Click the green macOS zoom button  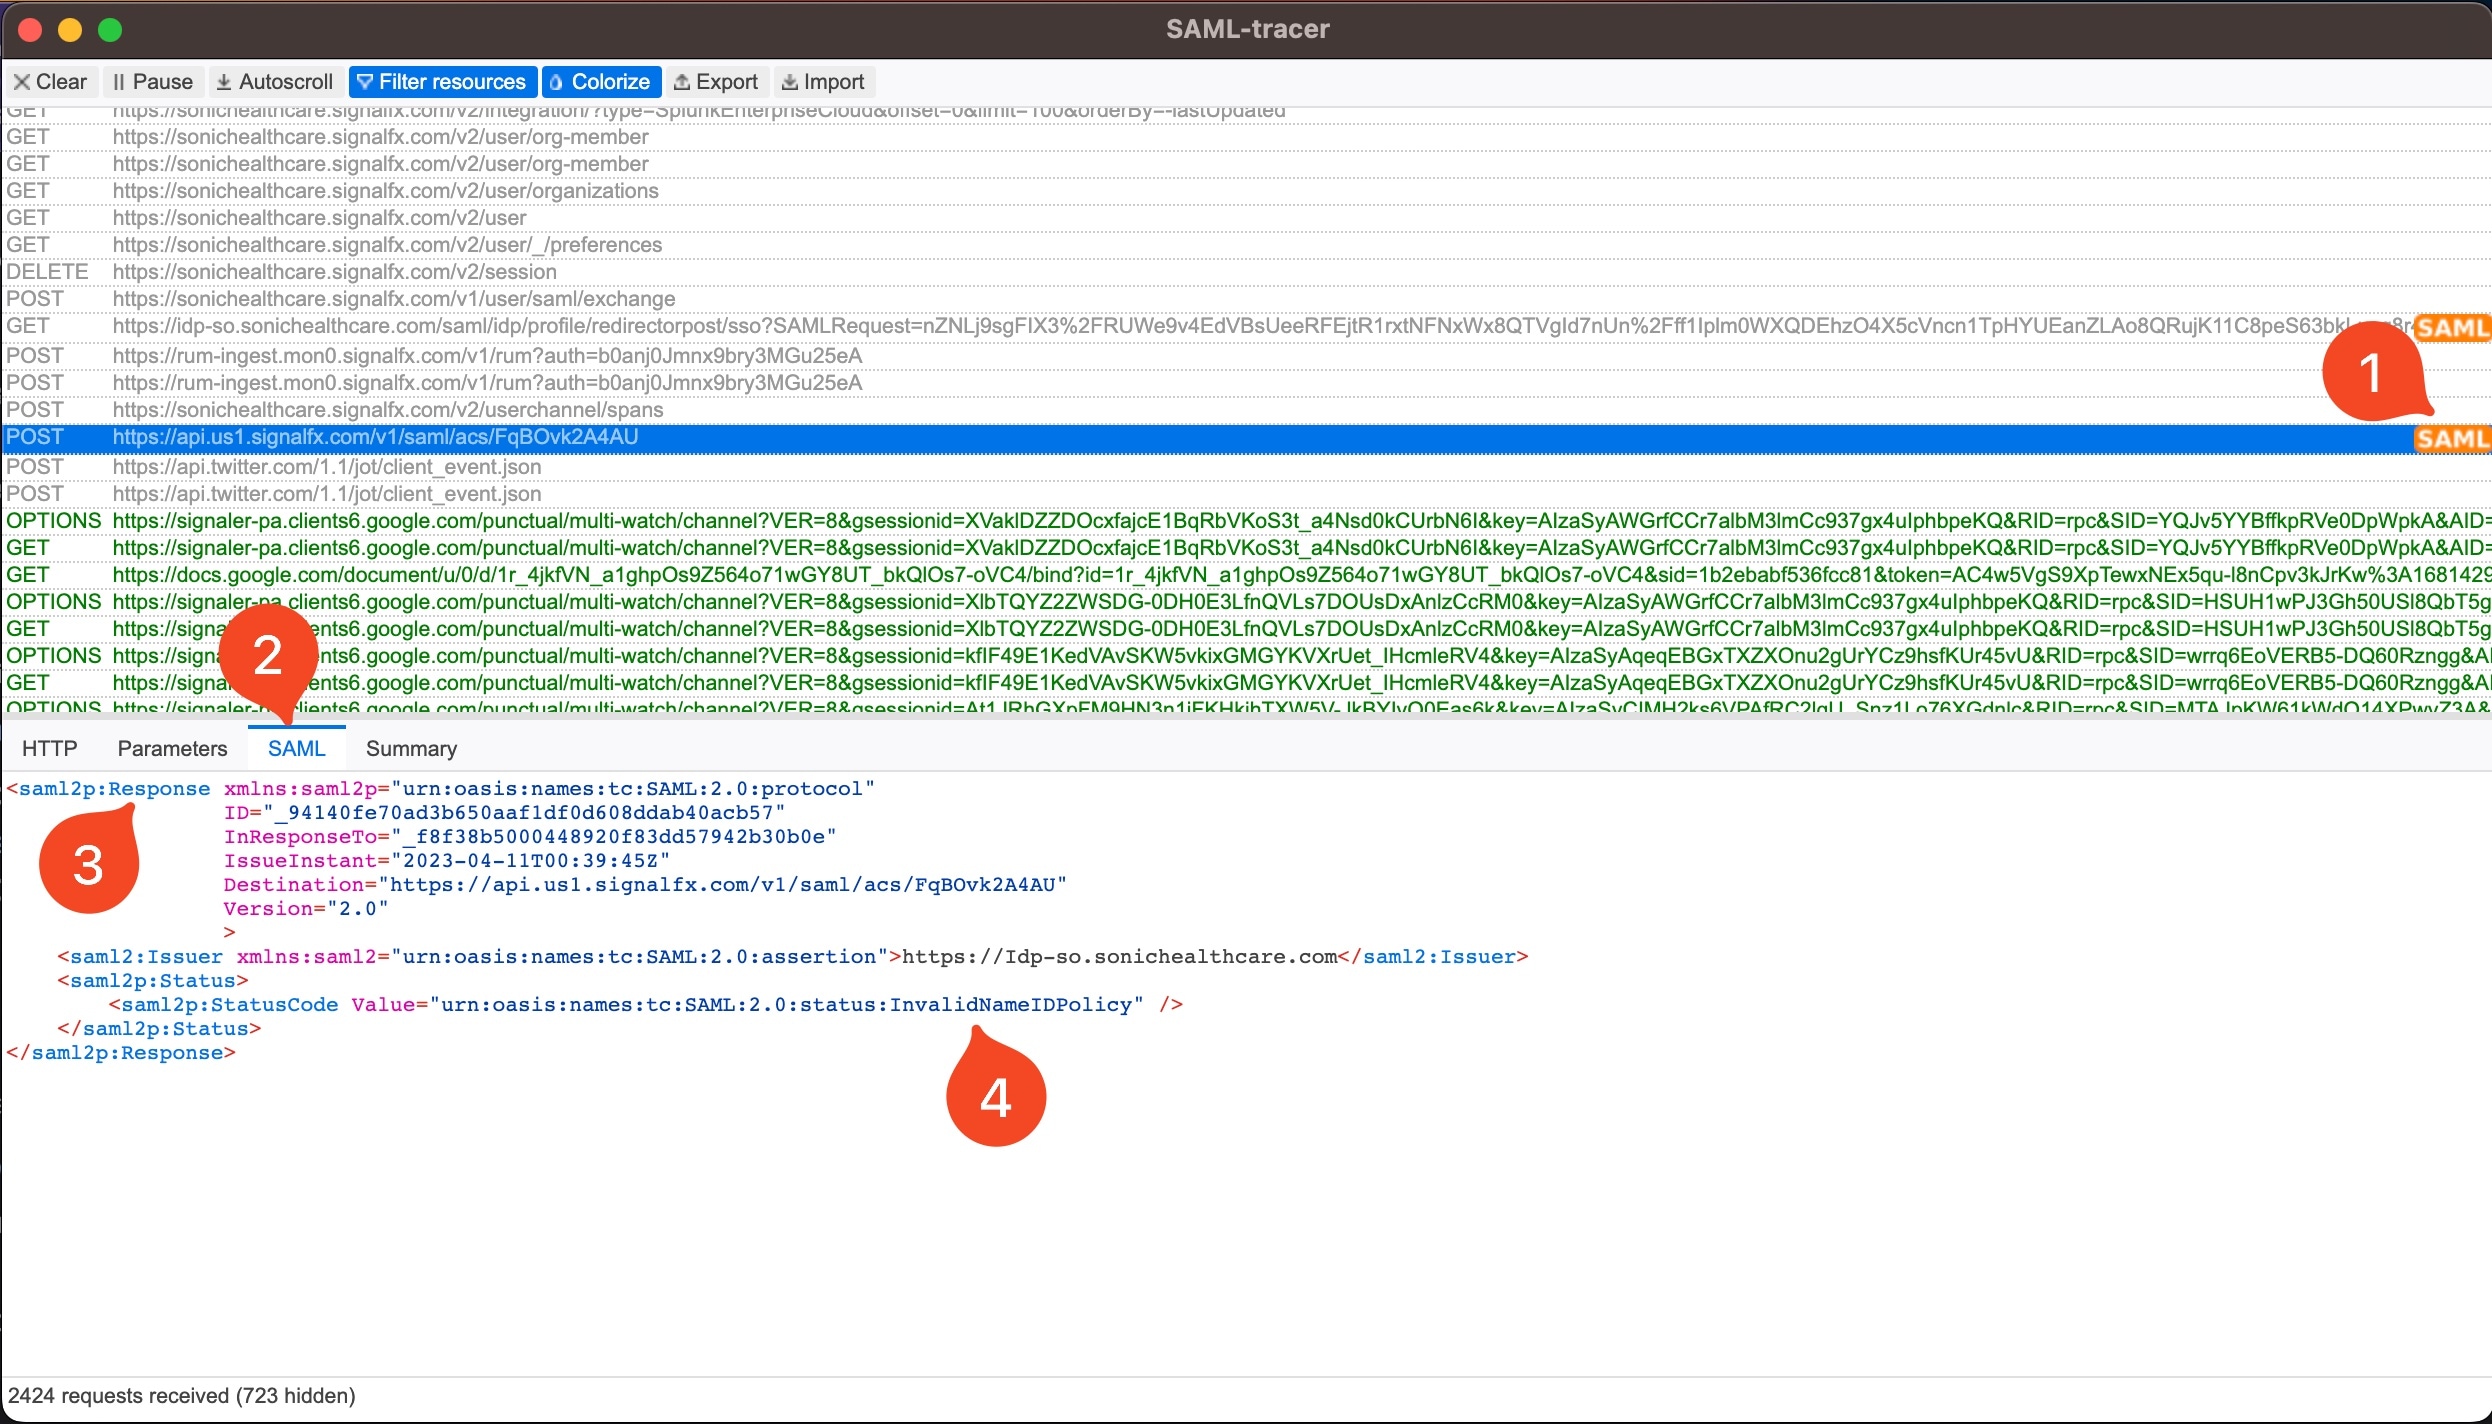[110, 30]
